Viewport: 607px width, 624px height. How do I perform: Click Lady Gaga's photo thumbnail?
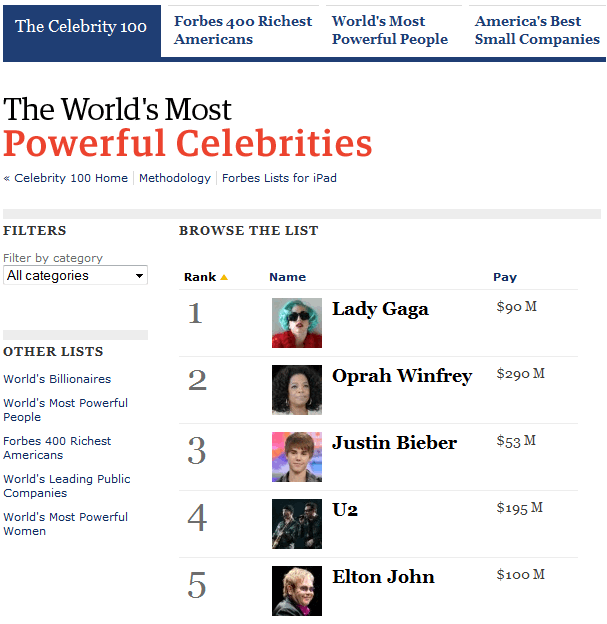297,323
